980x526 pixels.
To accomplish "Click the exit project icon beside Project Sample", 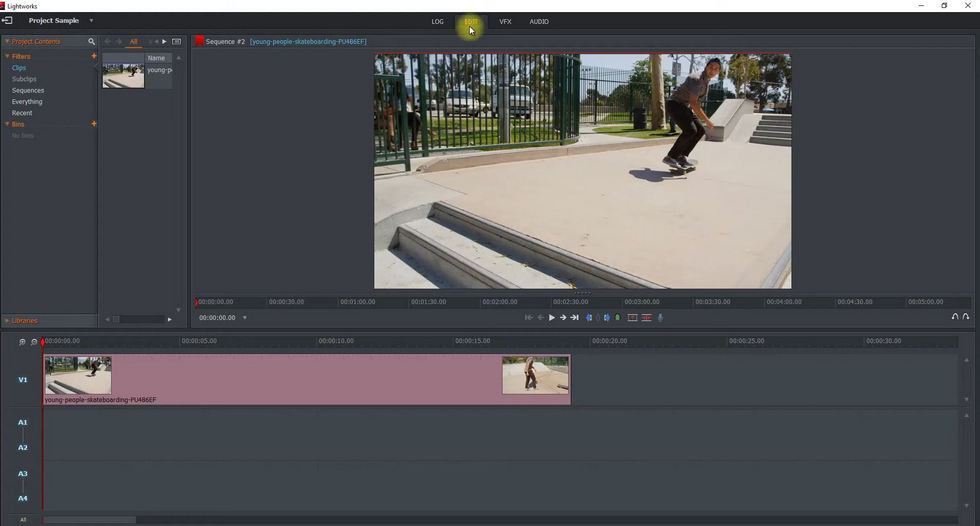I will coord(7,21).
